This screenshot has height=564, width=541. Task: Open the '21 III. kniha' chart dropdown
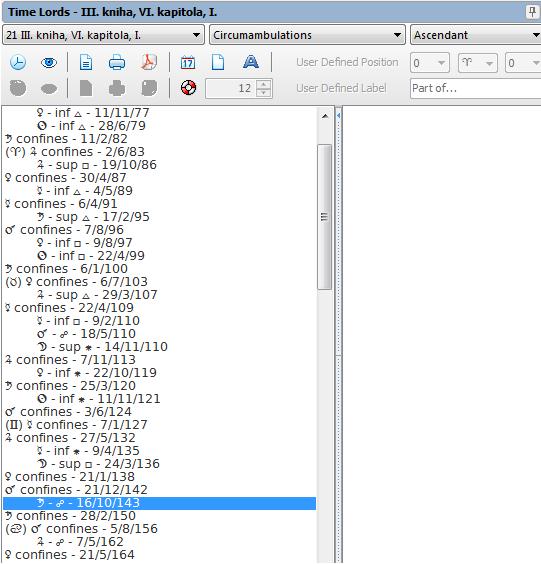pyautogui.click(x=104, y=35)
